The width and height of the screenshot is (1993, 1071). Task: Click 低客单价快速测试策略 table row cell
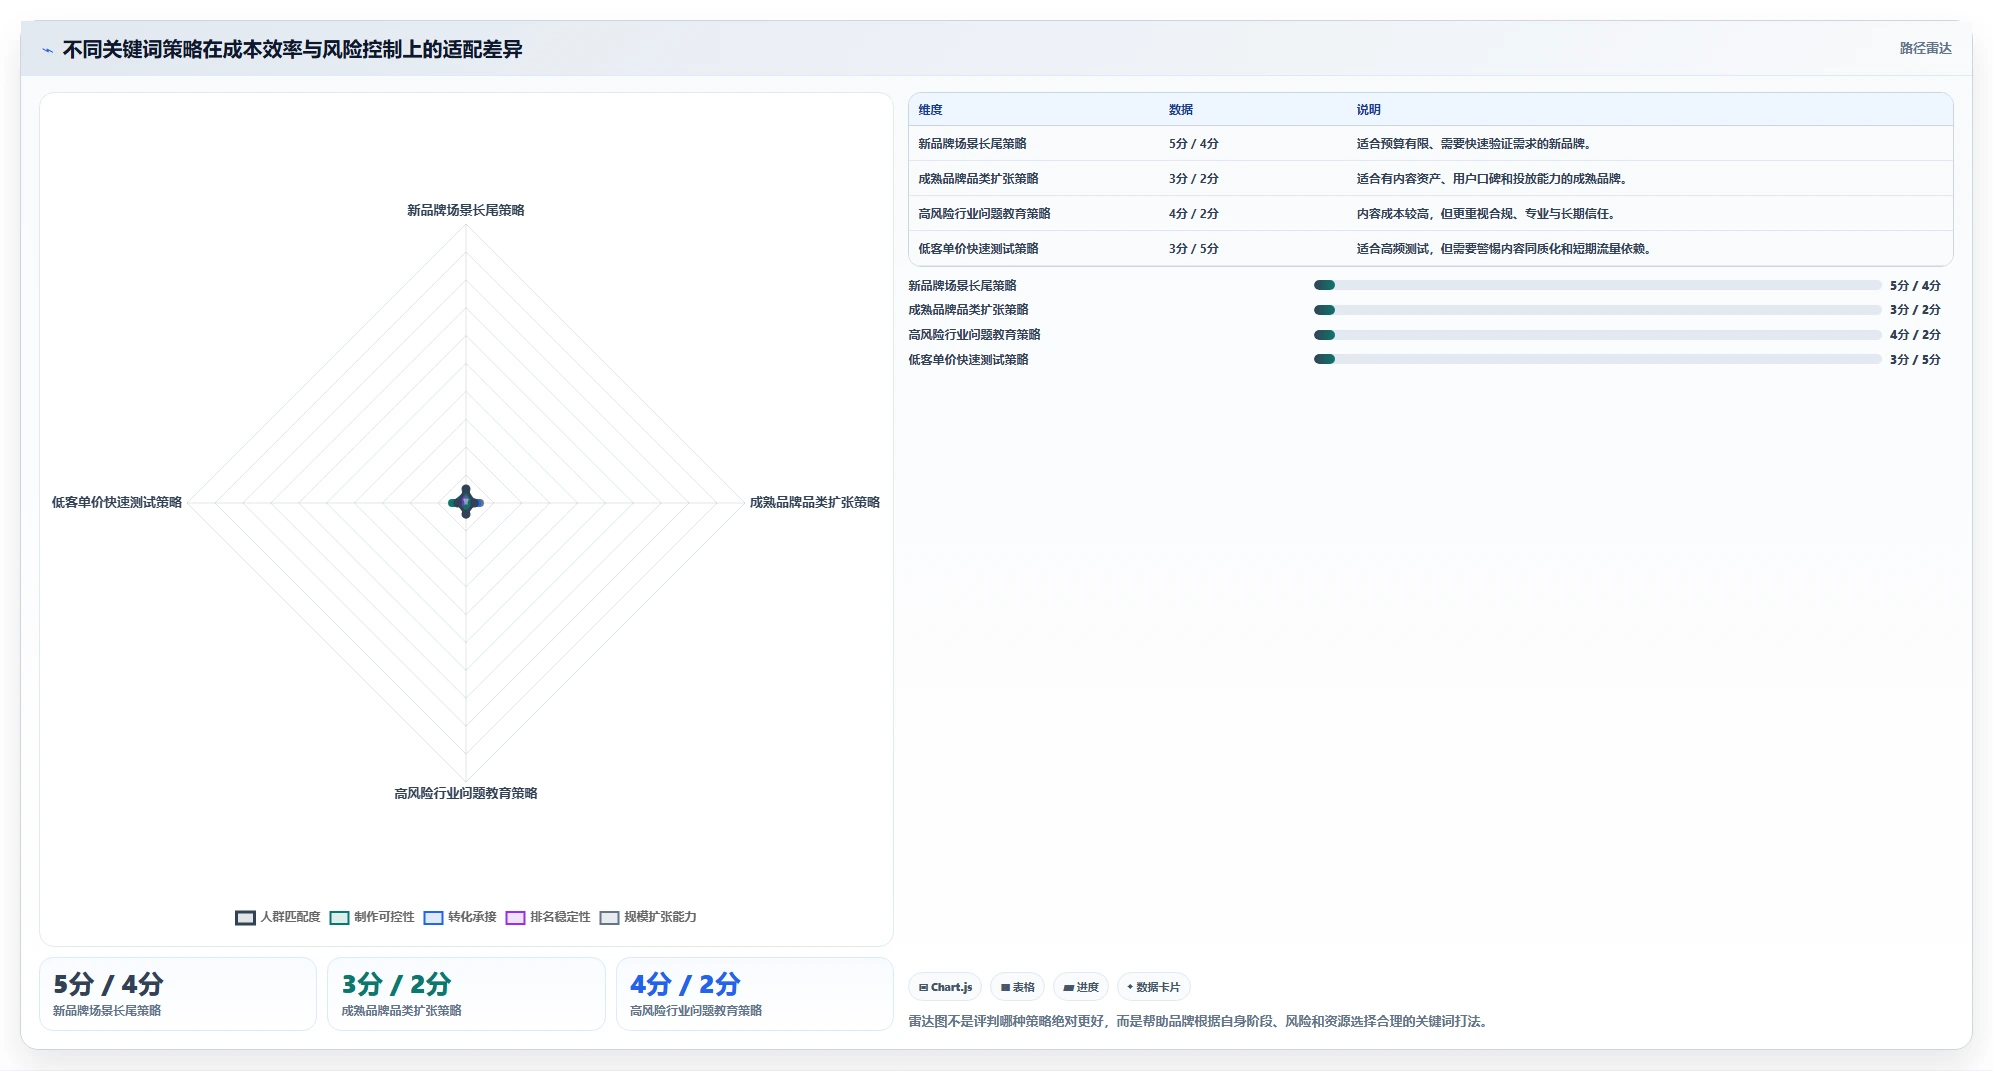(978, 249)
